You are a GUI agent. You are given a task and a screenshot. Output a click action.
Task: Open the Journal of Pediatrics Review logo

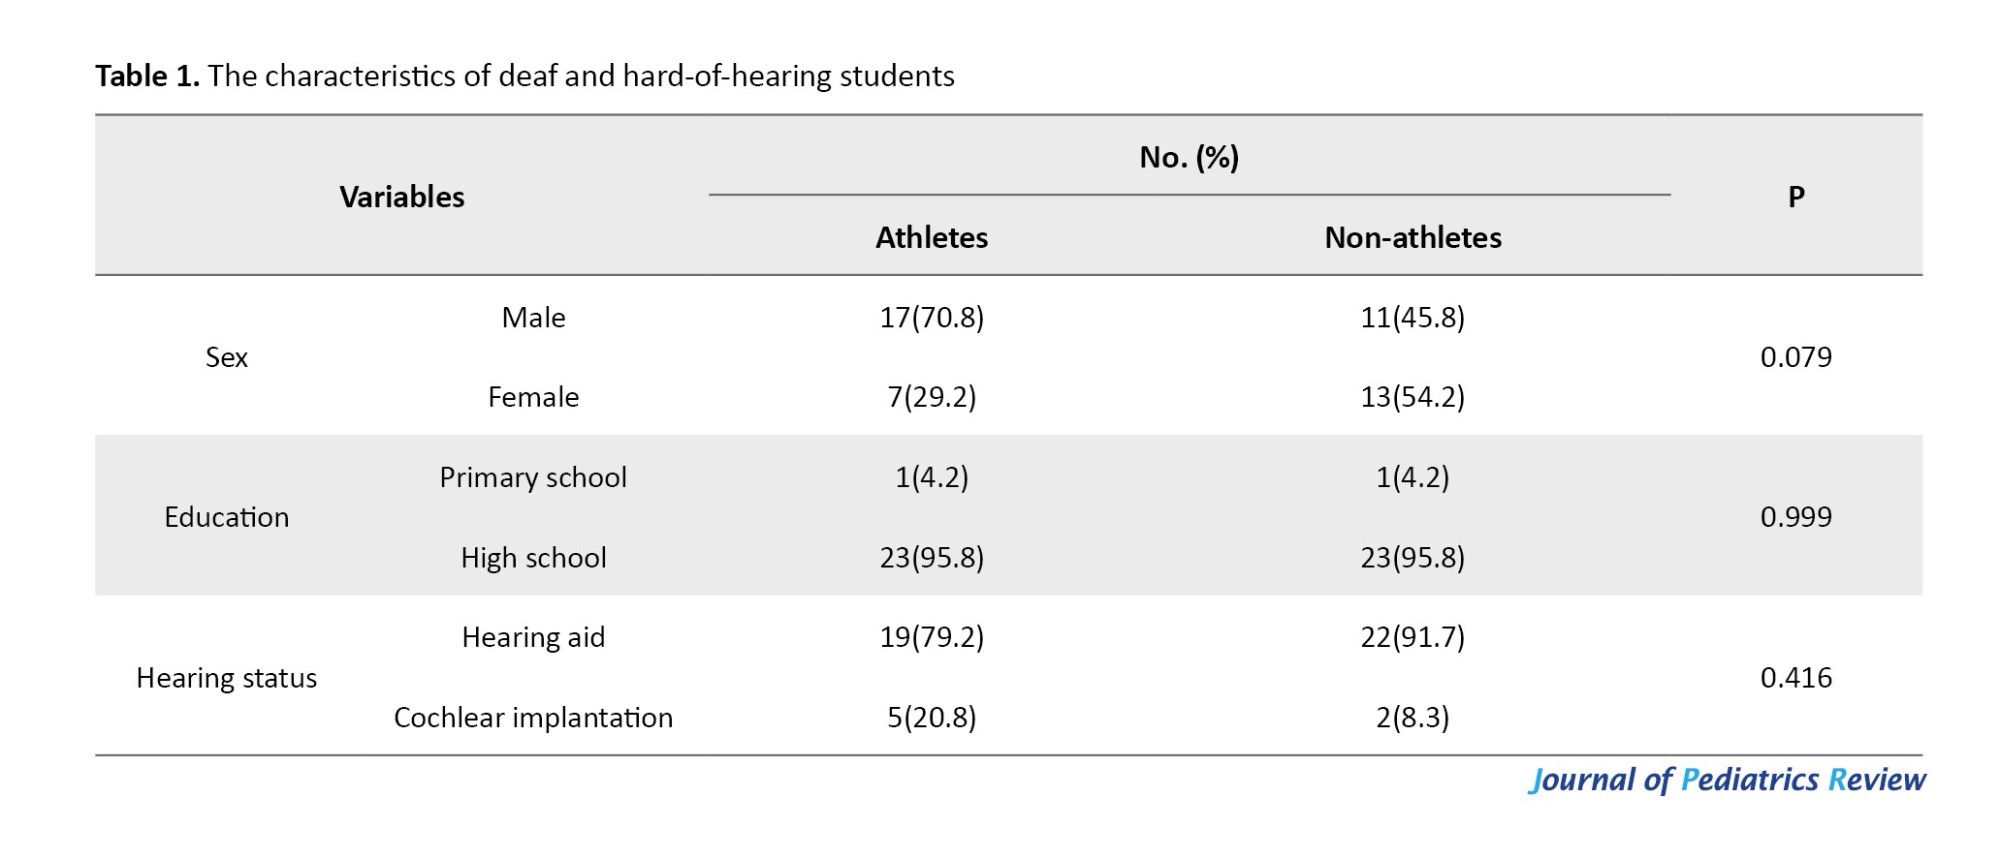1727,780
